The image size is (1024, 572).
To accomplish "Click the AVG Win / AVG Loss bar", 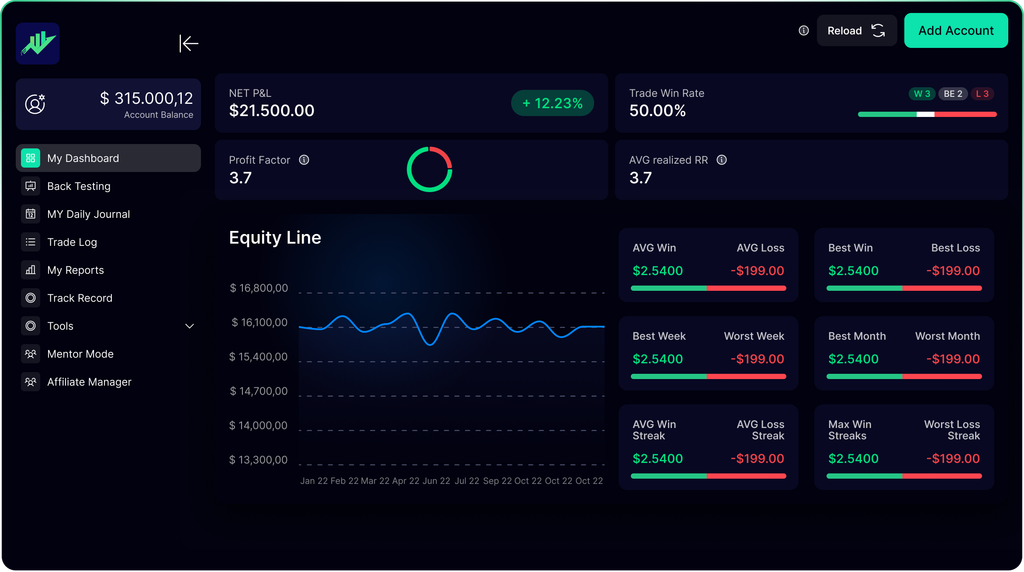I will (x=709, y=288).
